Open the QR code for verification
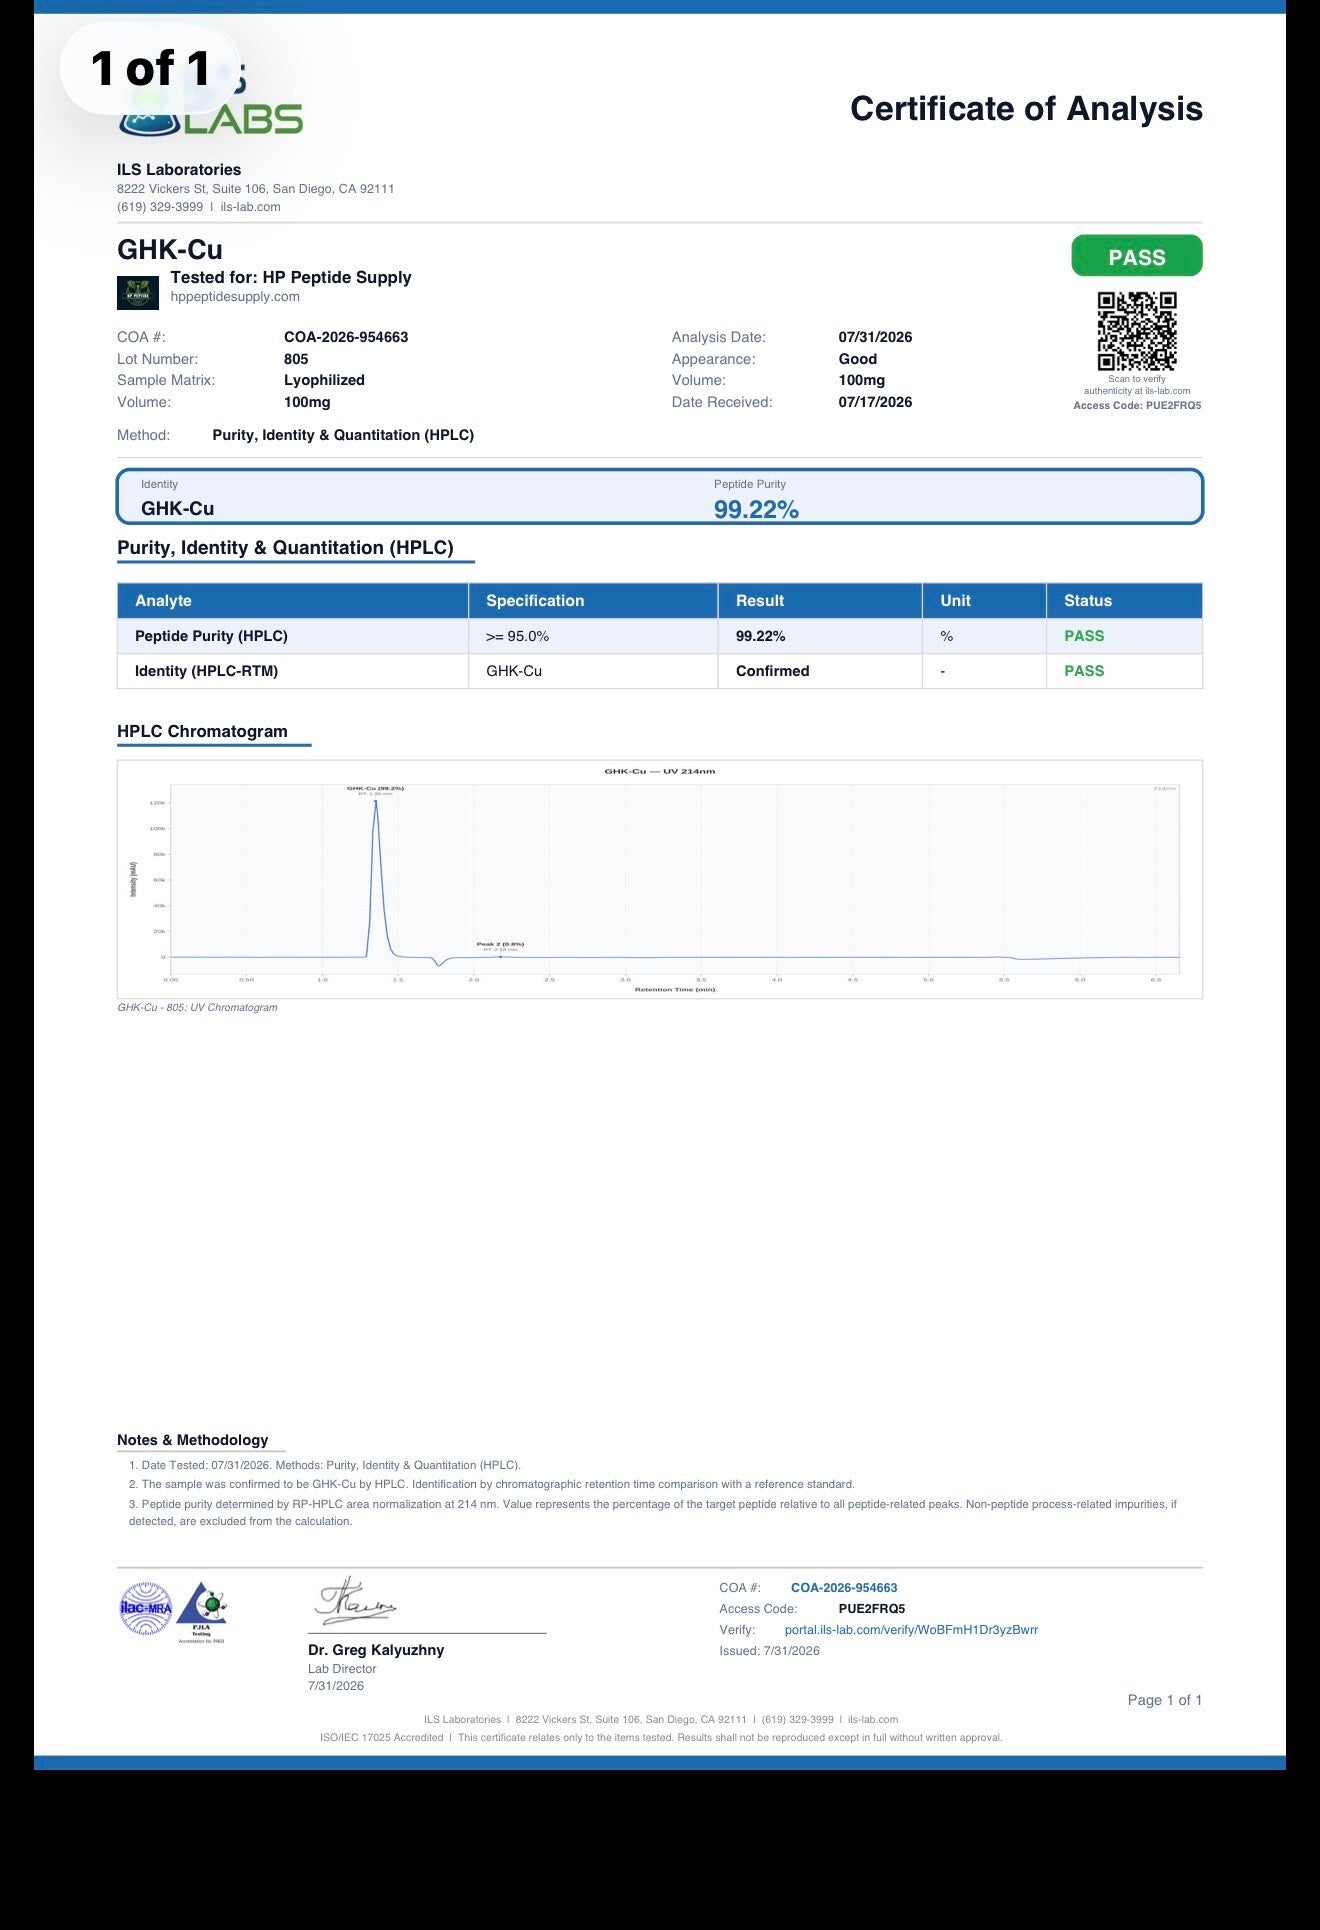This screenshot has width=1320, height=1930. pos(1137,331)
